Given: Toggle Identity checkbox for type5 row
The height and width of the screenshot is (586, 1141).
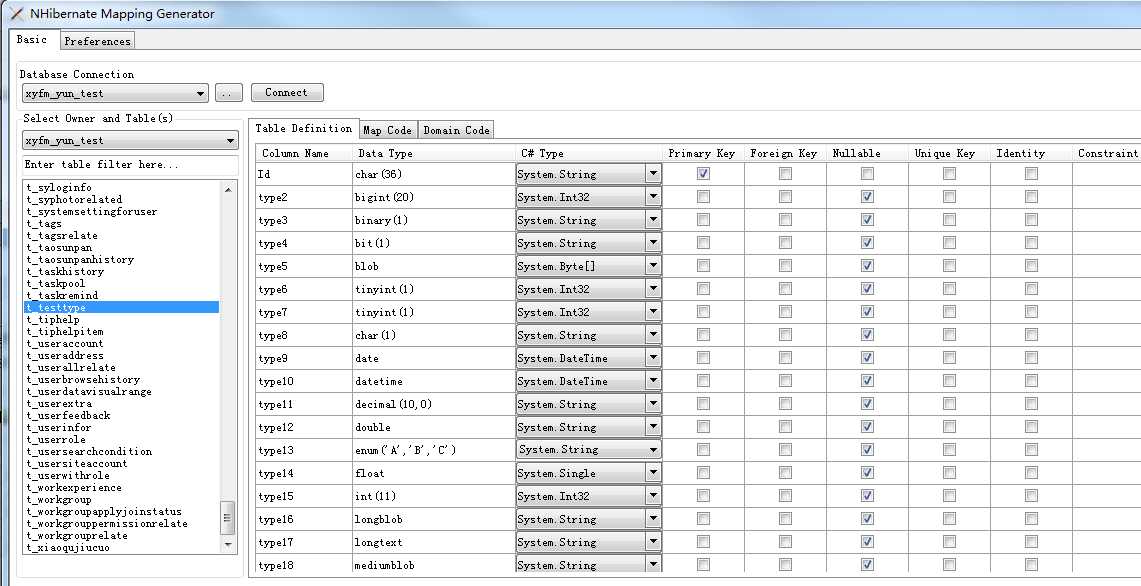Looking at the screenshot, I should tap(1031, 266).
